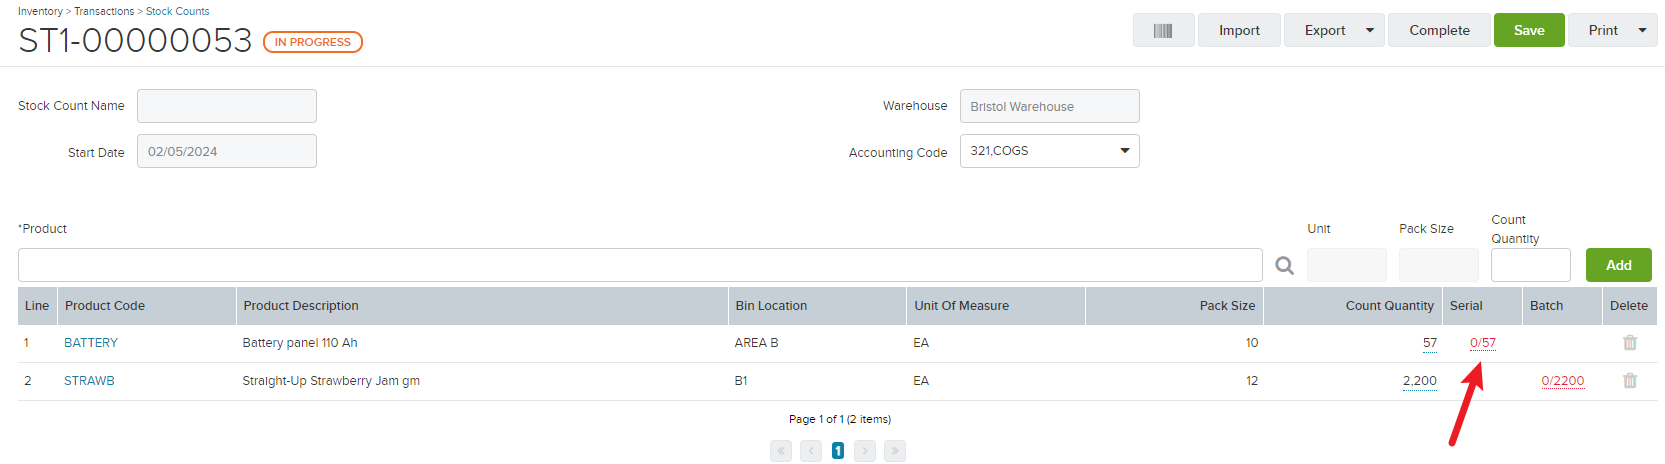Open the BATTERY product link
The width and height of the screenshot is (1665, 464).
[x=91, y=343]
